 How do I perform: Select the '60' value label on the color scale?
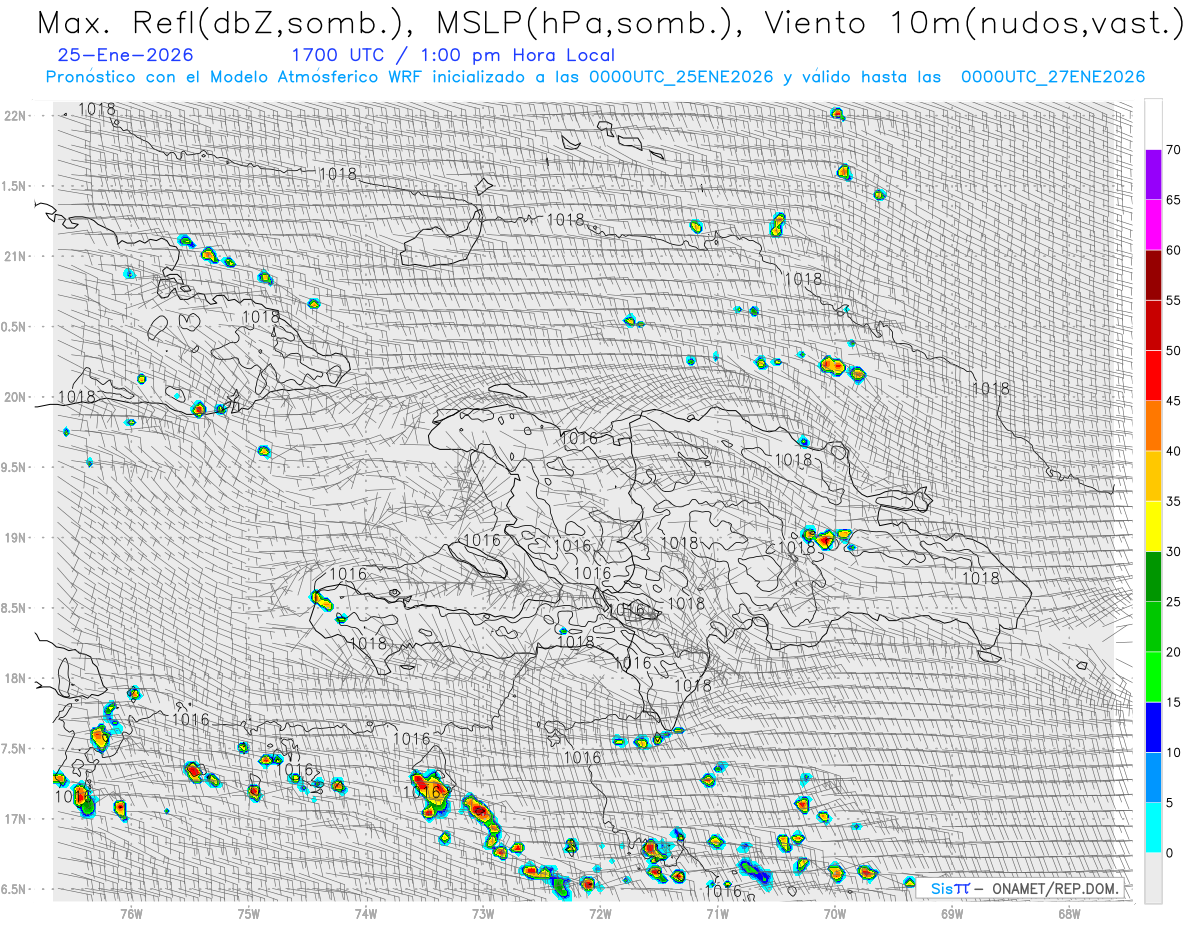[x=1174, y=250]
